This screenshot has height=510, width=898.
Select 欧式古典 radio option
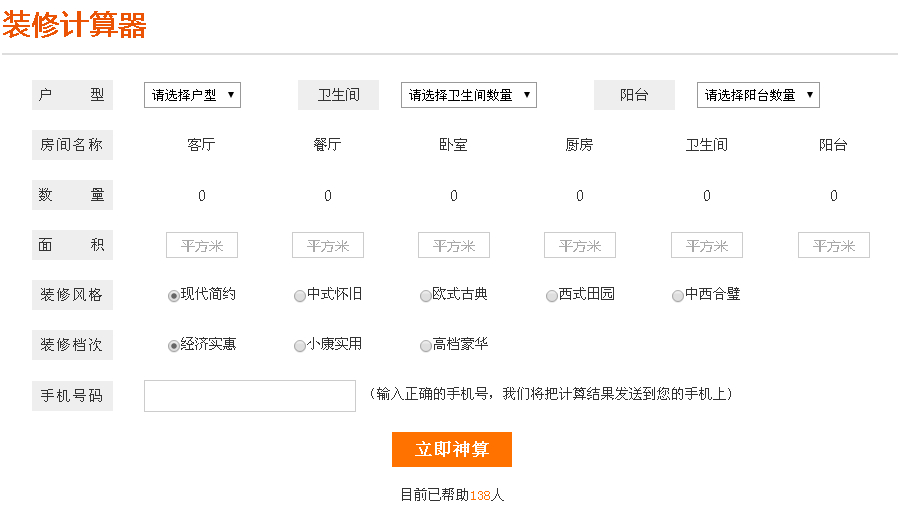click(x=426, y=296)
